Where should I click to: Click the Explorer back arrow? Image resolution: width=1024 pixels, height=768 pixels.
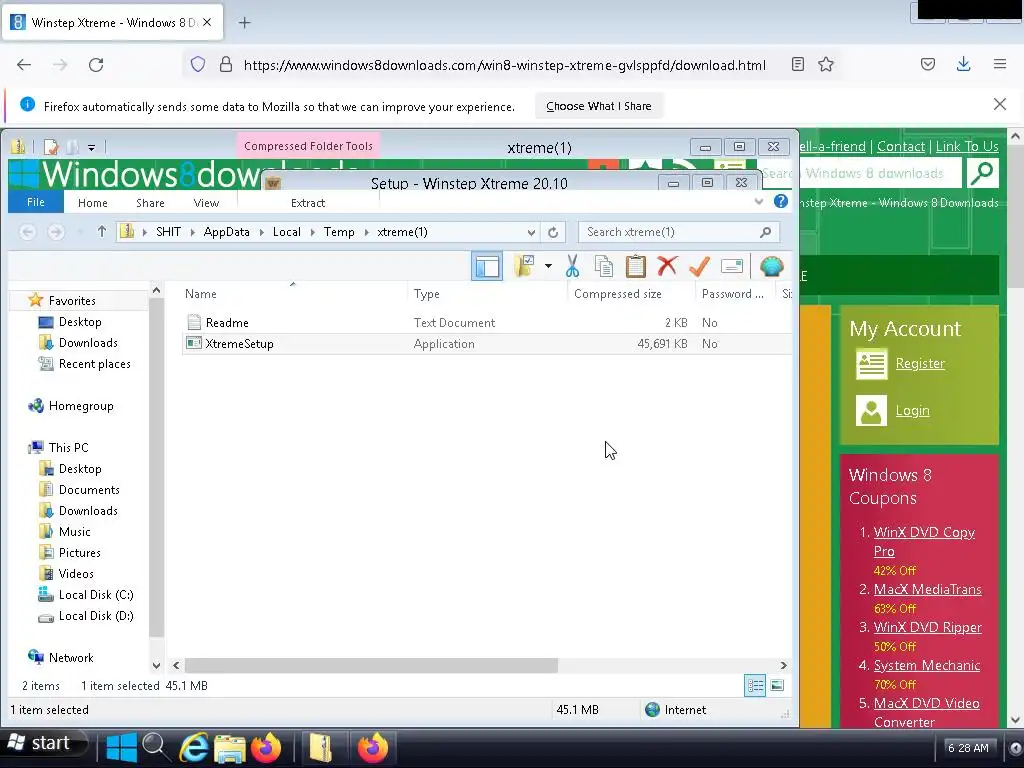[x=27, y=232]
